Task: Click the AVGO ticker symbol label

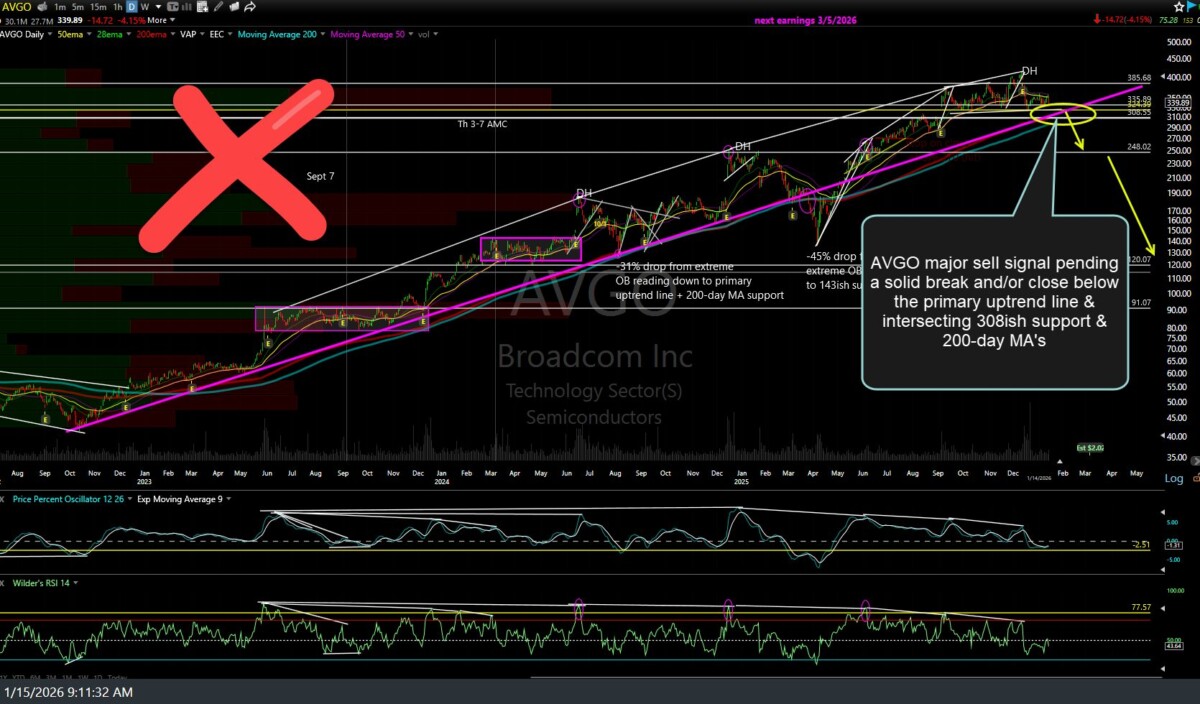Action: (x=17, y=6)
